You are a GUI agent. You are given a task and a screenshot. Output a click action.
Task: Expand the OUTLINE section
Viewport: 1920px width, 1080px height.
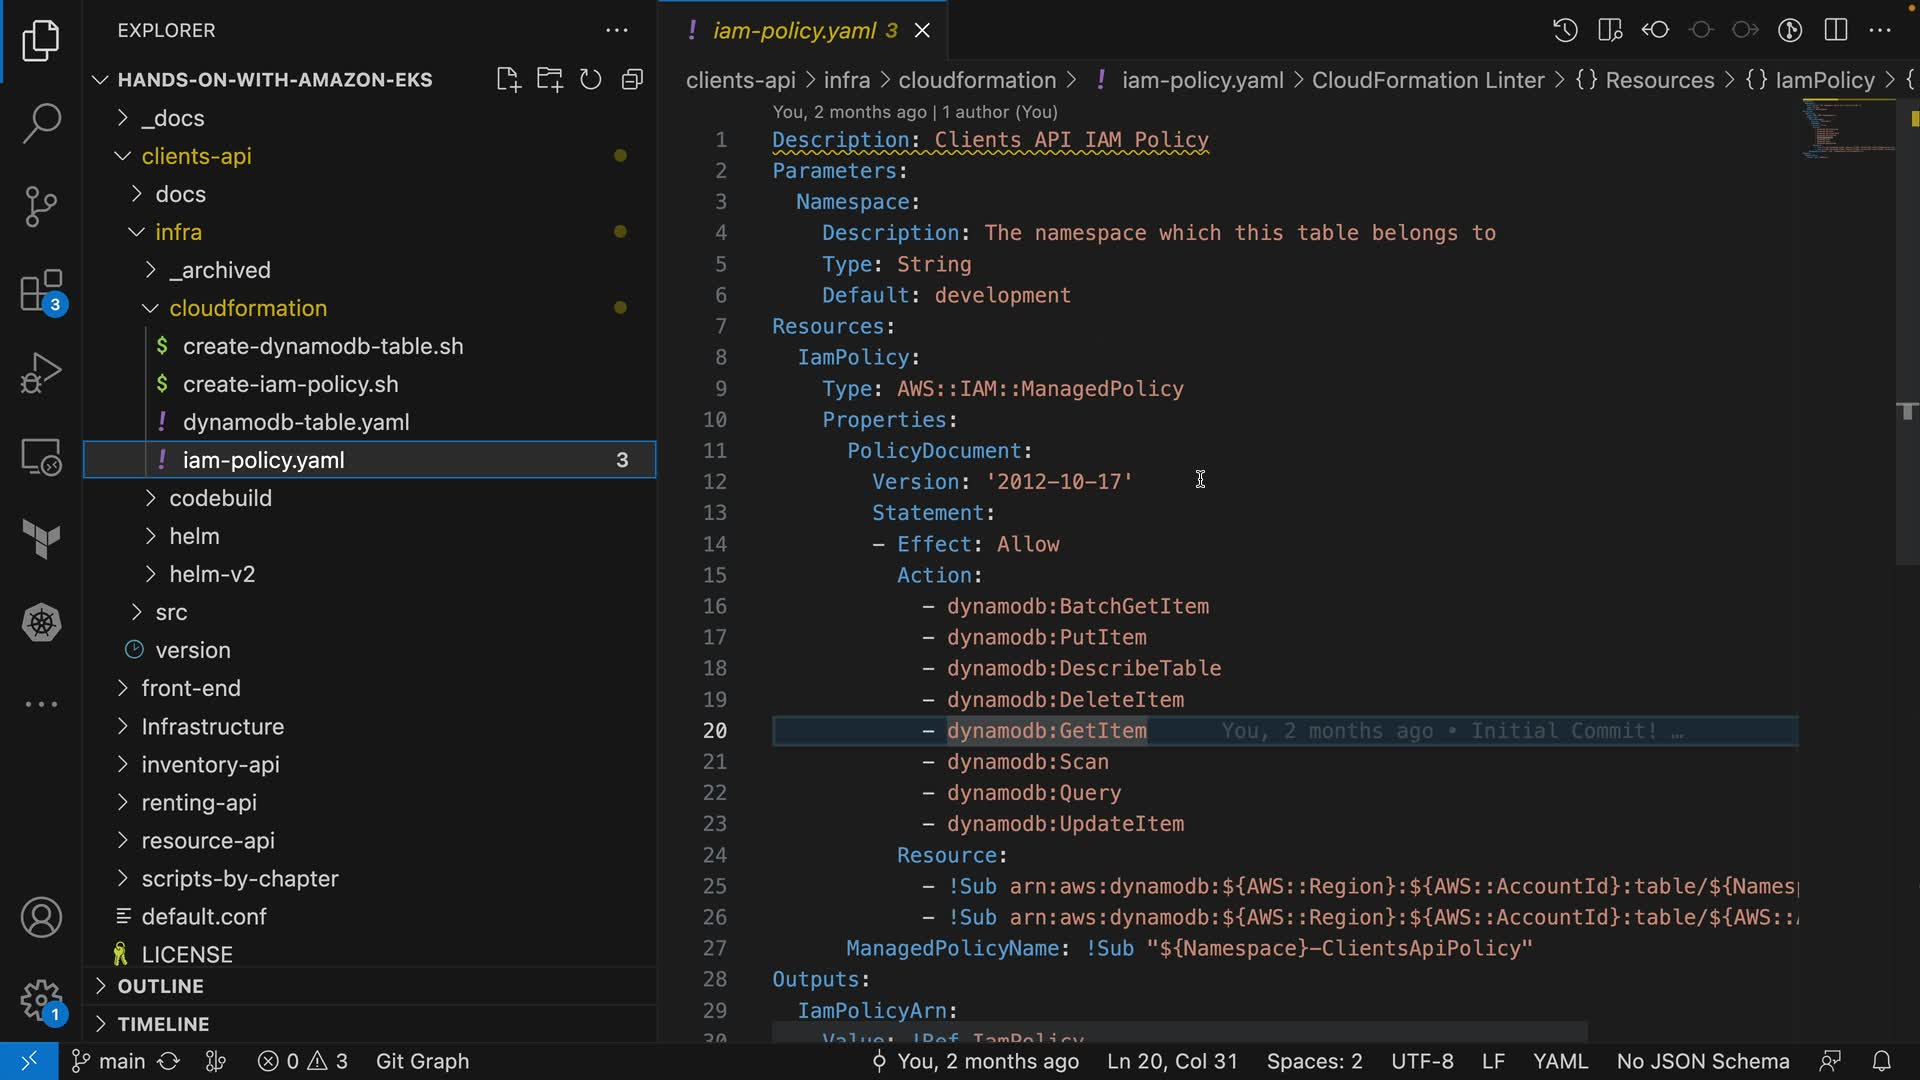tap(160, 986)
